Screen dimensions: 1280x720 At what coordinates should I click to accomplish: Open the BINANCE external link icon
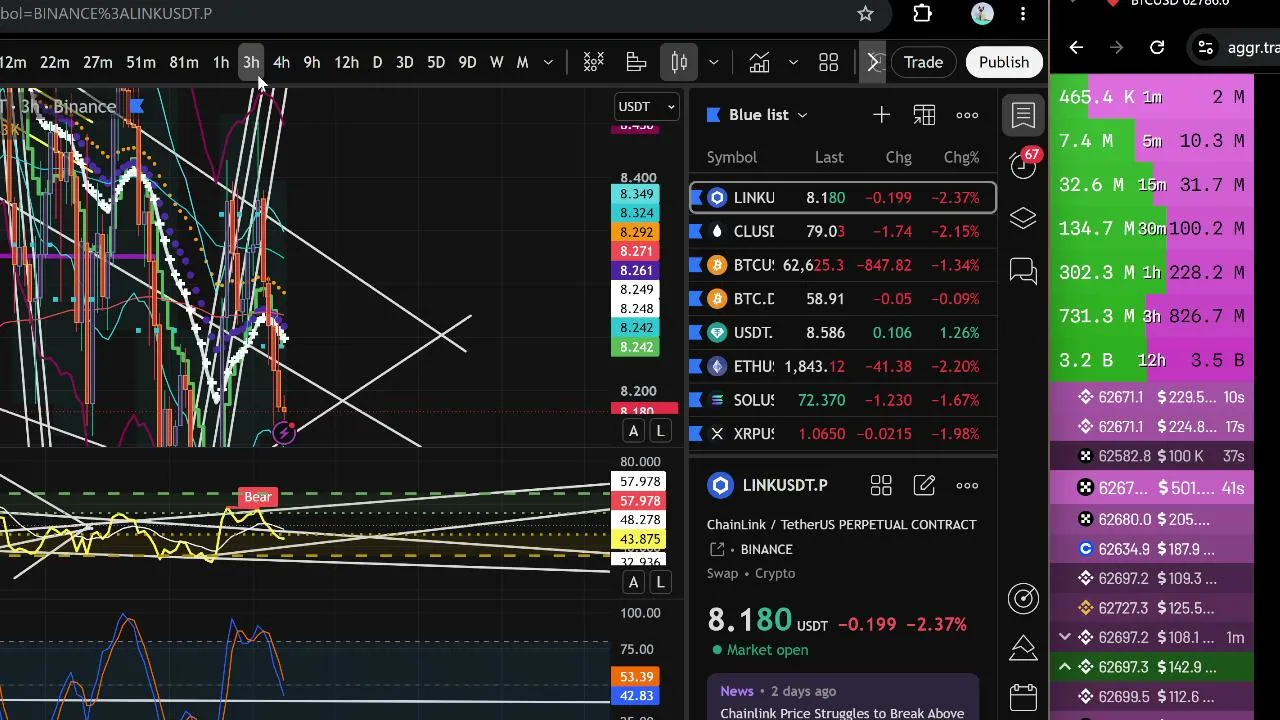tap(717, 549)
